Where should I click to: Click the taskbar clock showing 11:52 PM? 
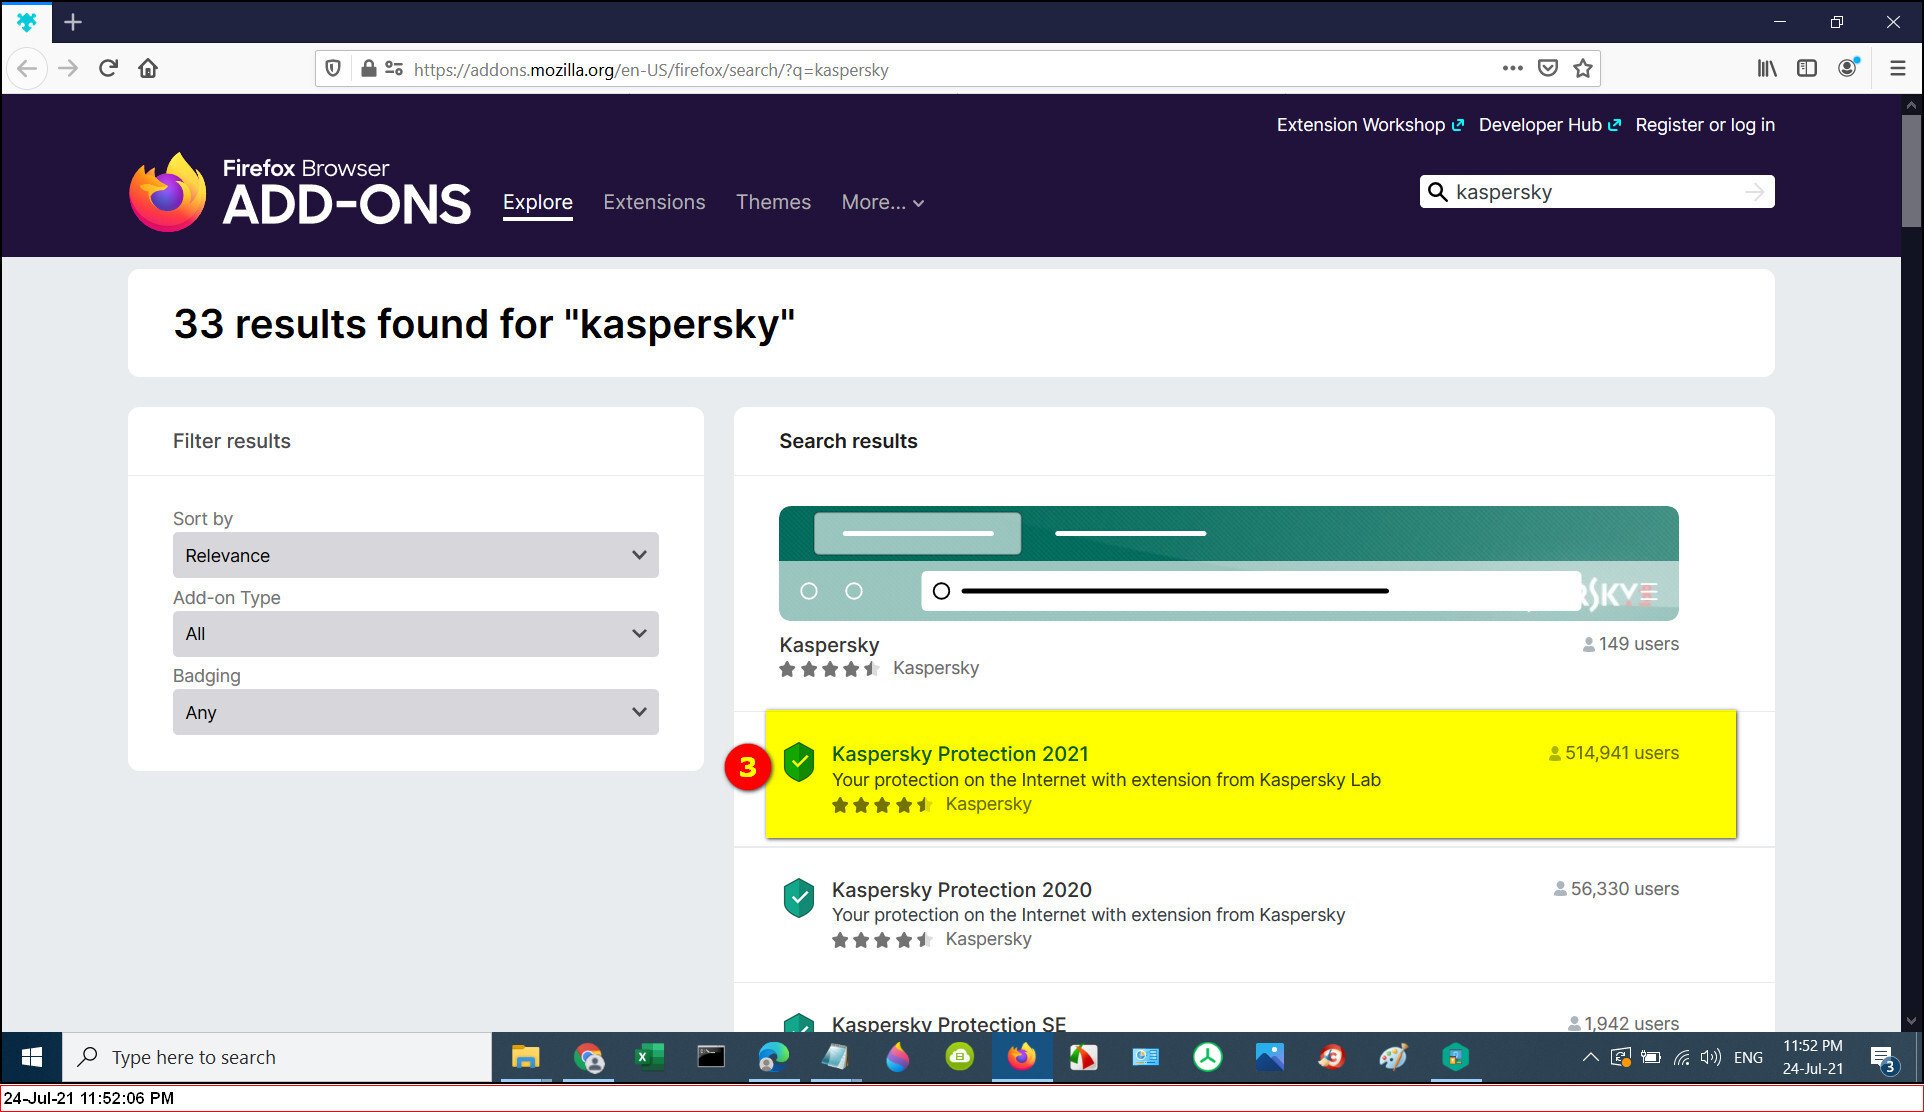(1812, 1057)
